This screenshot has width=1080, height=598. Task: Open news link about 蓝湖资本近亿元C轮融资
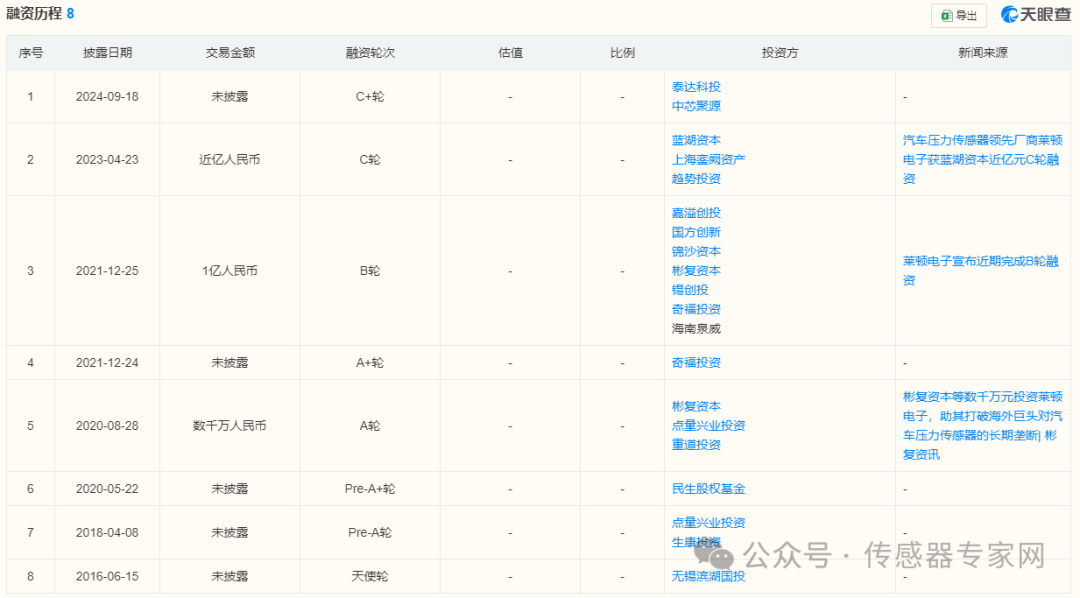982,160
